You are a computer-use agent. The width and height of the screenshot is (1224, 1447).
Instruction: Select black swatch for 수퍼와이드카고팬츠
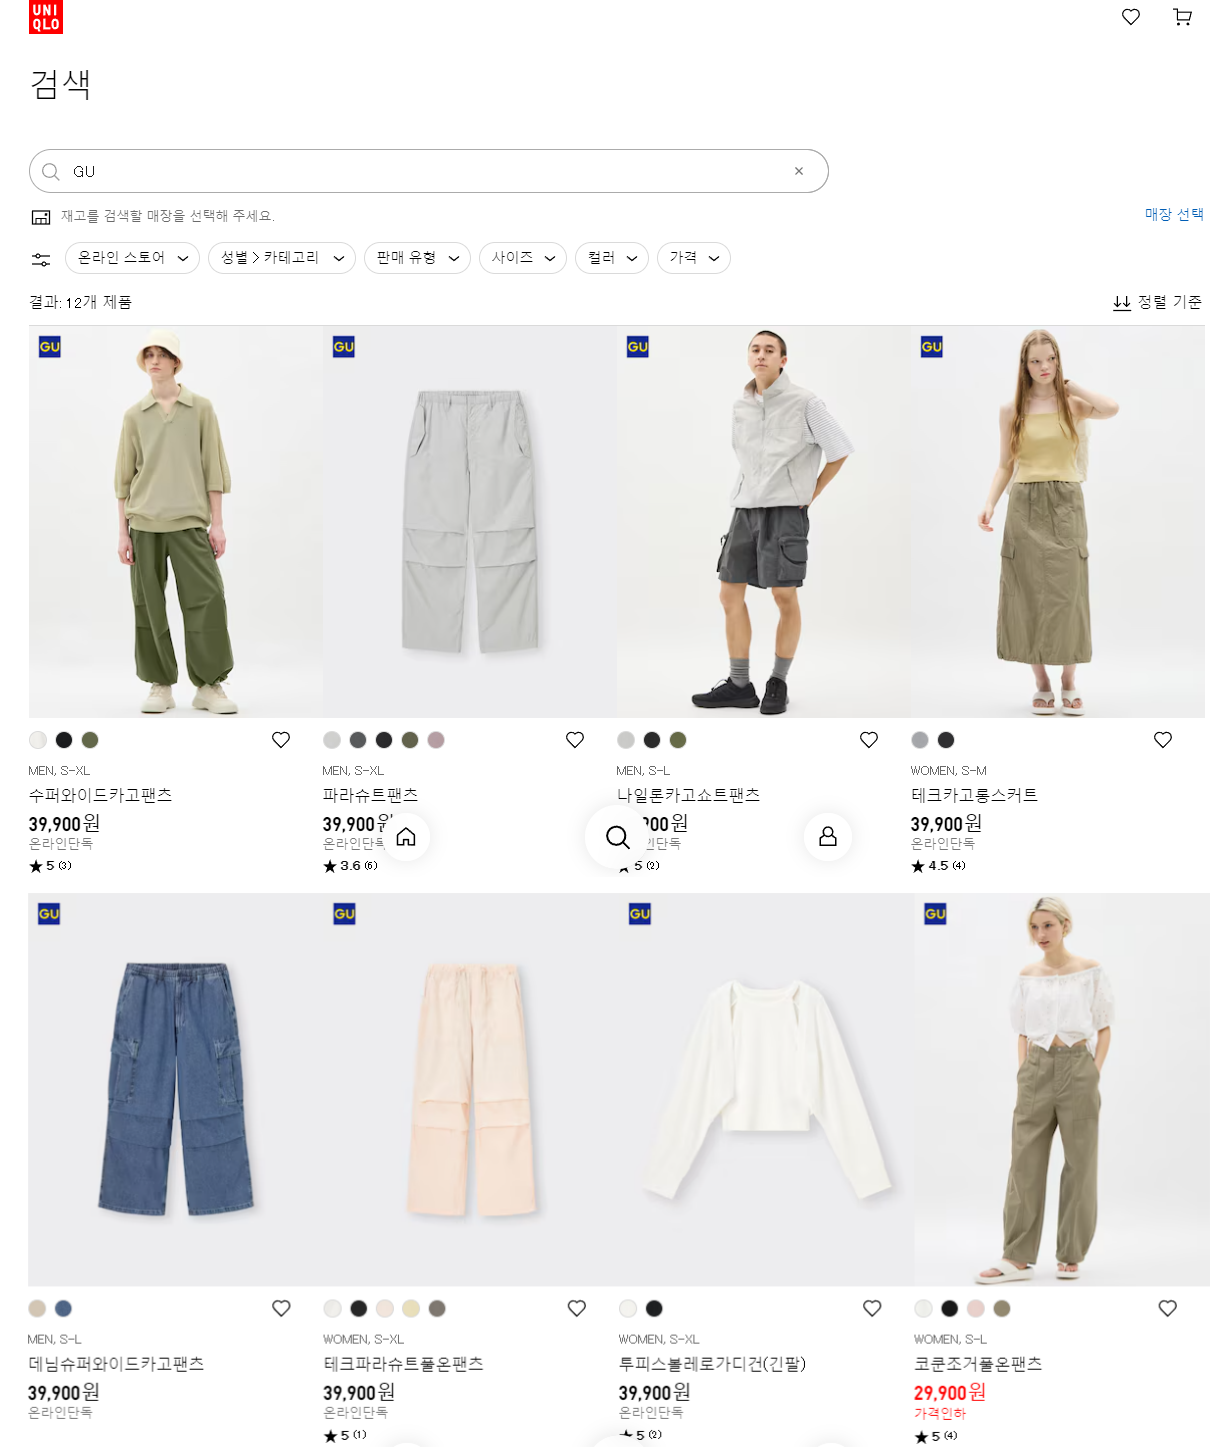64,740
